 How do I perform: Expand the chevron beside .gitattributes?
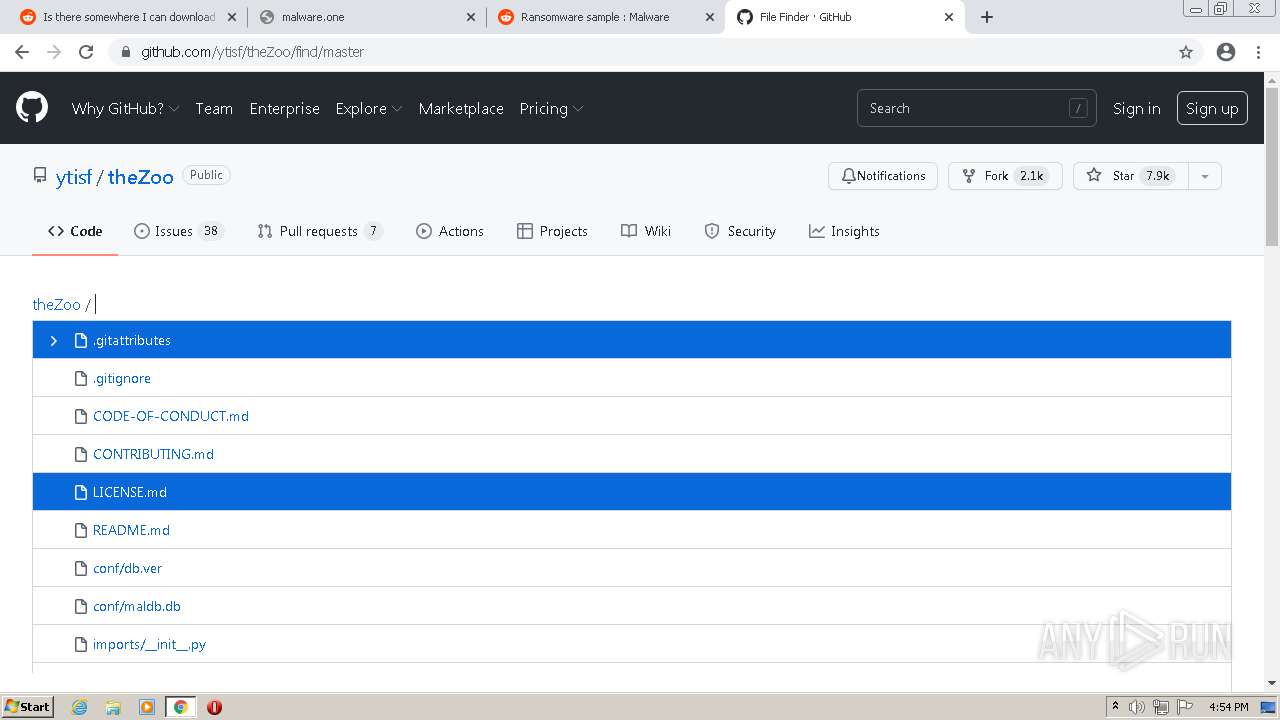[x=54, y=340]
